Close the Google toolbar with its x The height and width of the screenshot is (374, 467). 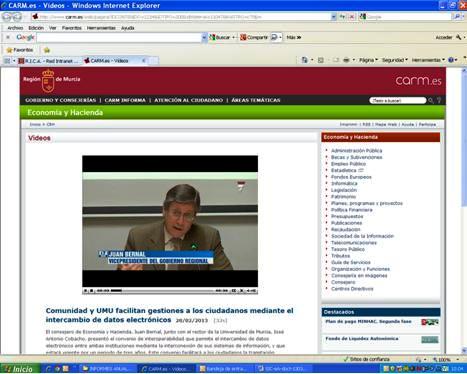coord(7,37)
